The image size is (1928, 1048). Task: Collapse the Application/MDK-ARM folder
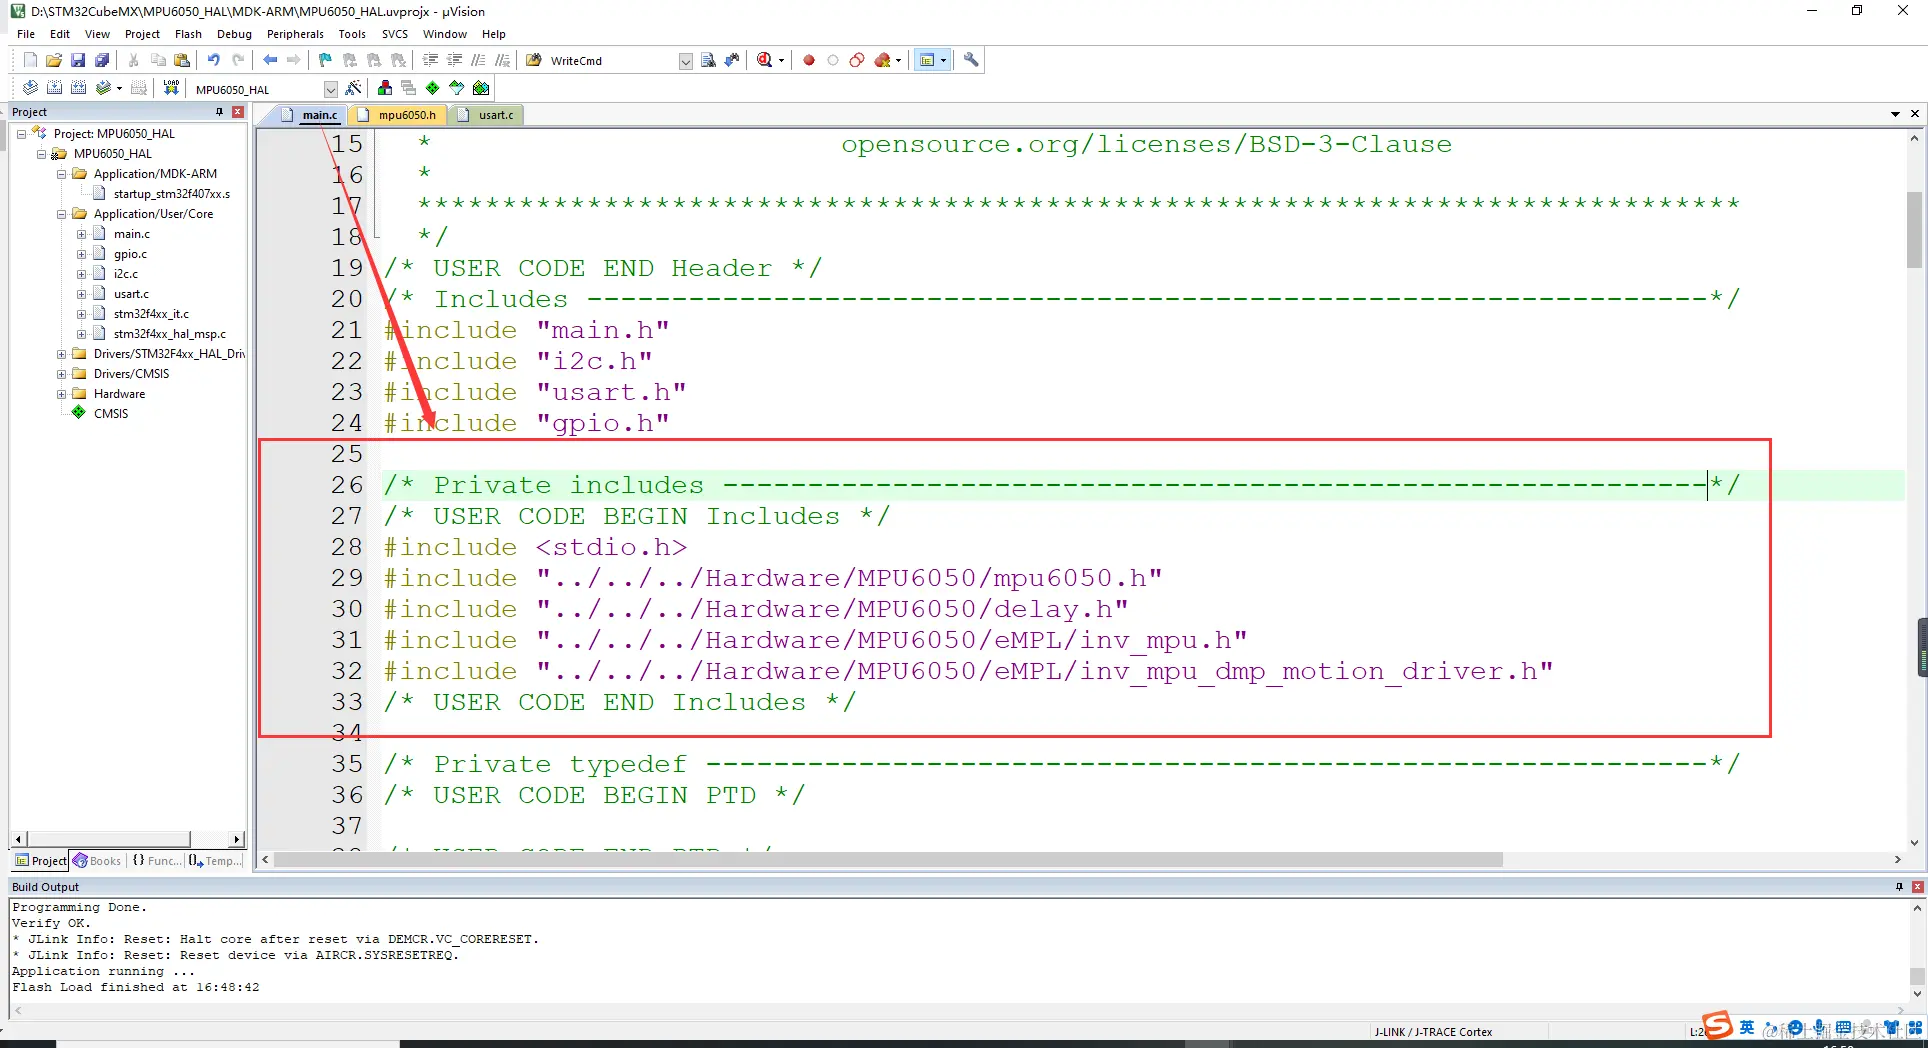pos(61,173)
